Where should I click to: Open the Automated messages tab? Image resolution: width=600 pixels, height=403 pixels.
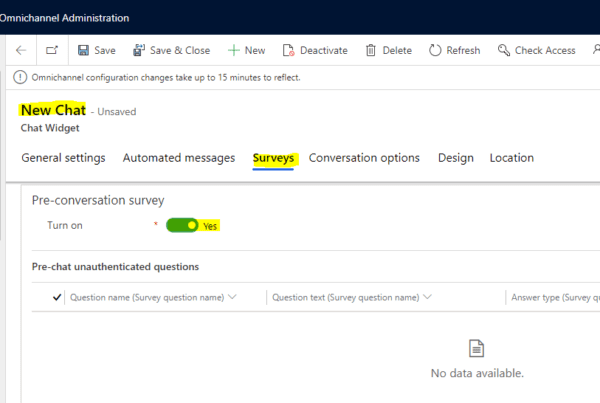coord(178,158)
